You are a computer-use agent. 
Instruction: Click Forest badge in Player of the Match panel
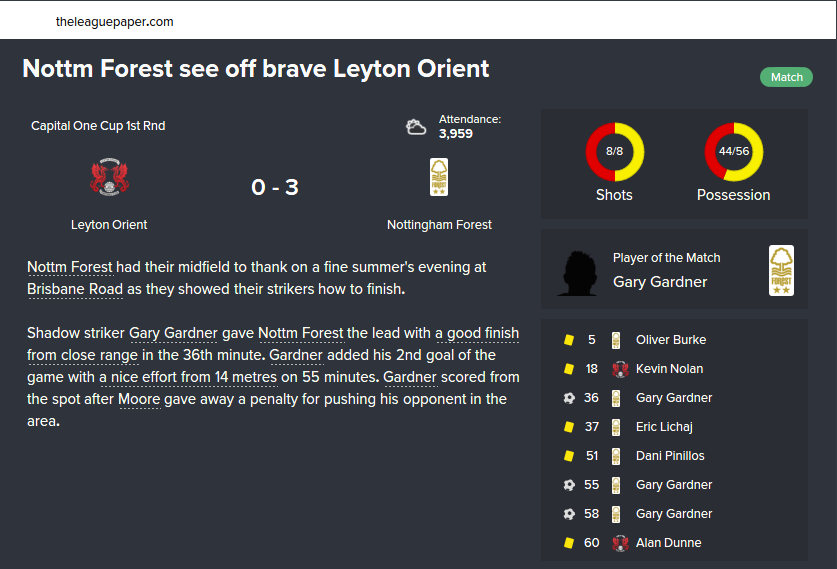click(x=781, y=271)
